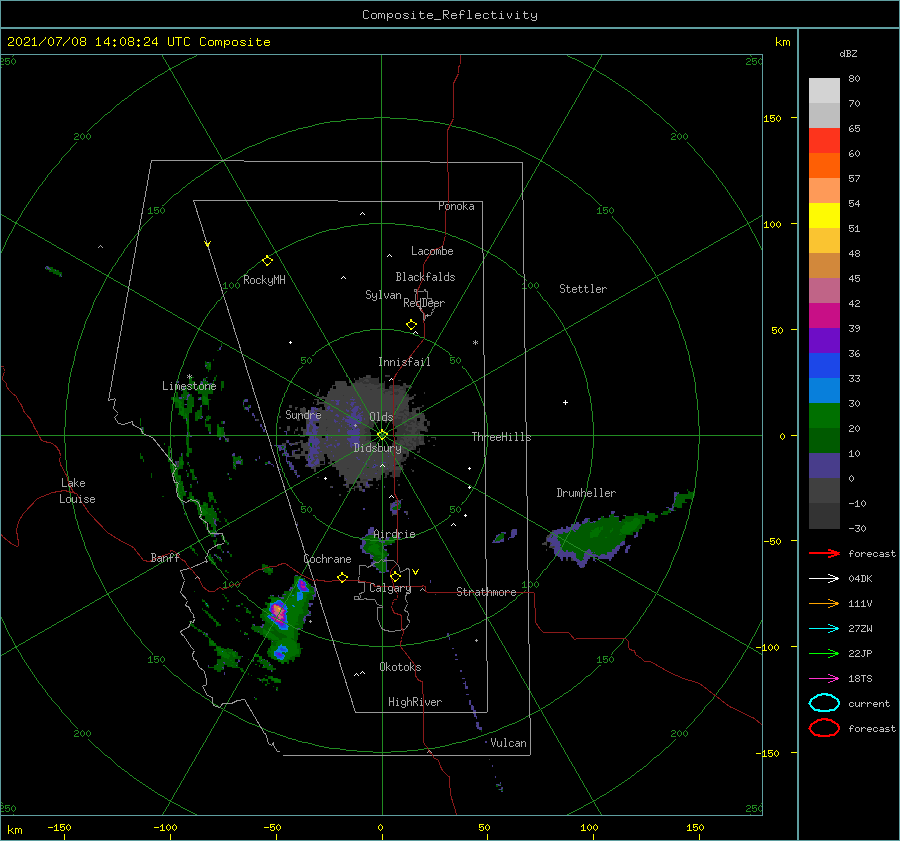Viewport: 900px width, 841px height.
Task: Click the white plus marker east of ThreeHills
Action: (565, 402)
